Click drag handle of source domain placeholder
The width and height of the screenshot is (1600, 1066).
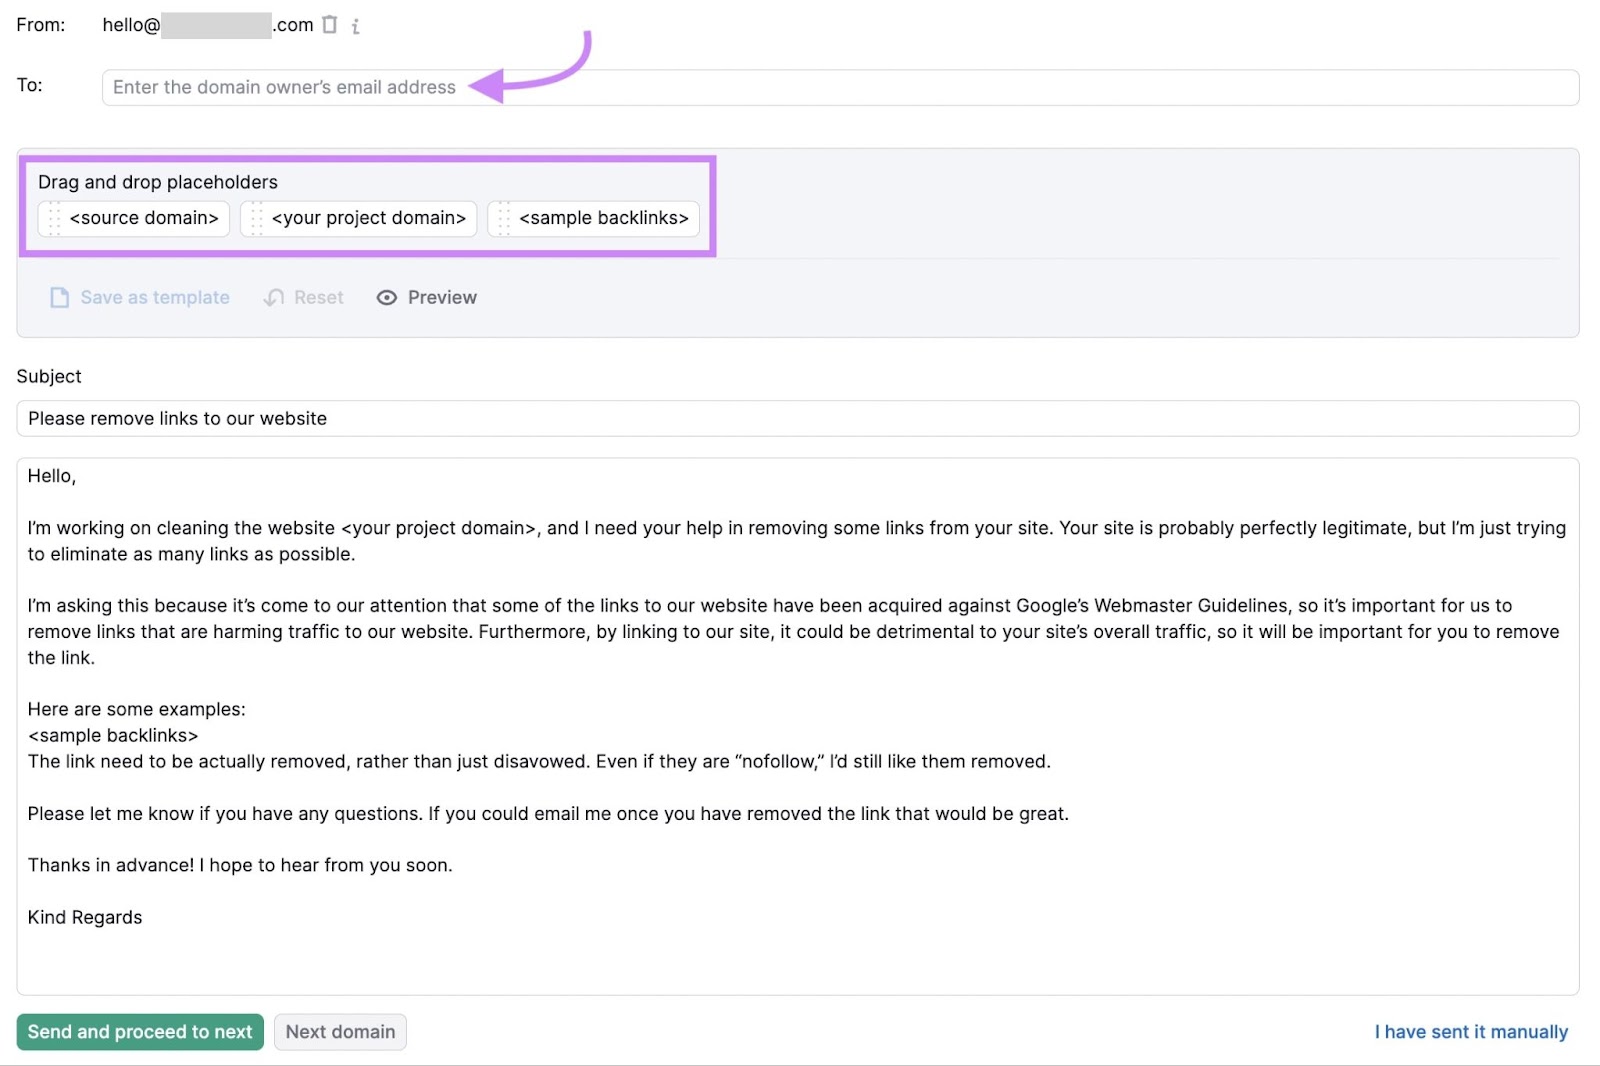[x=54, y=218]
